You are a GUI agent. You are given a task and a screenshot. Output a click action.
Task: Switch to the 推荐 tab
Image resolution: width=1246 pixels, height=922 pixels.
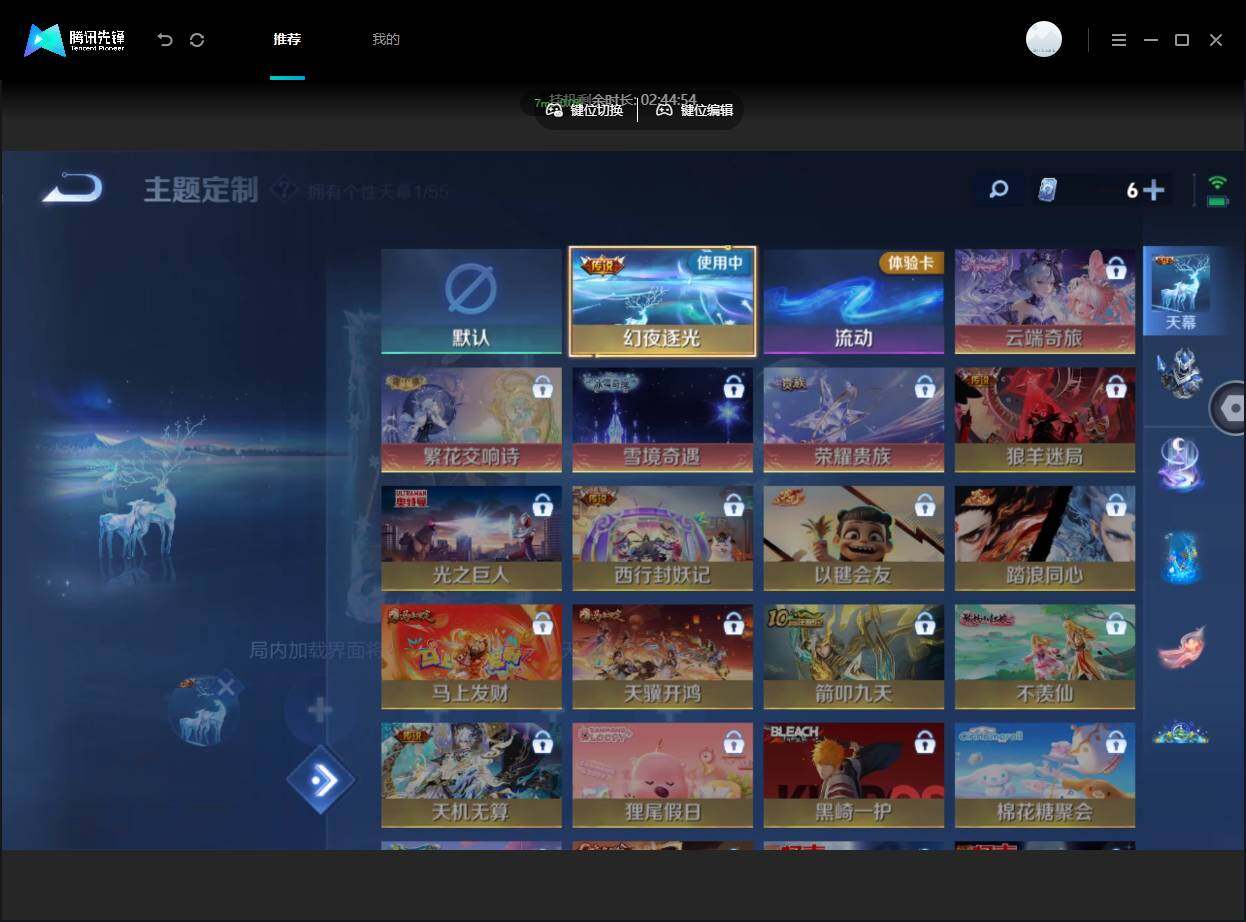(x=287, y=40)
